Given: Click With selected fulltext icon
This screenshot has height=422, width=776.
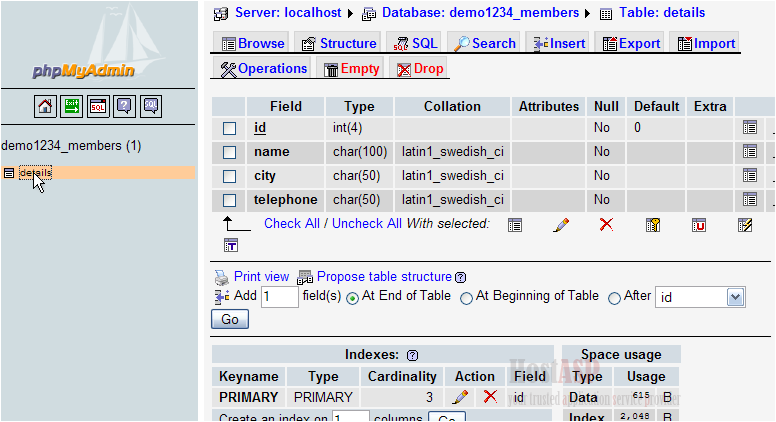Looking at the screenshot, I should click(x=231, y=245).
